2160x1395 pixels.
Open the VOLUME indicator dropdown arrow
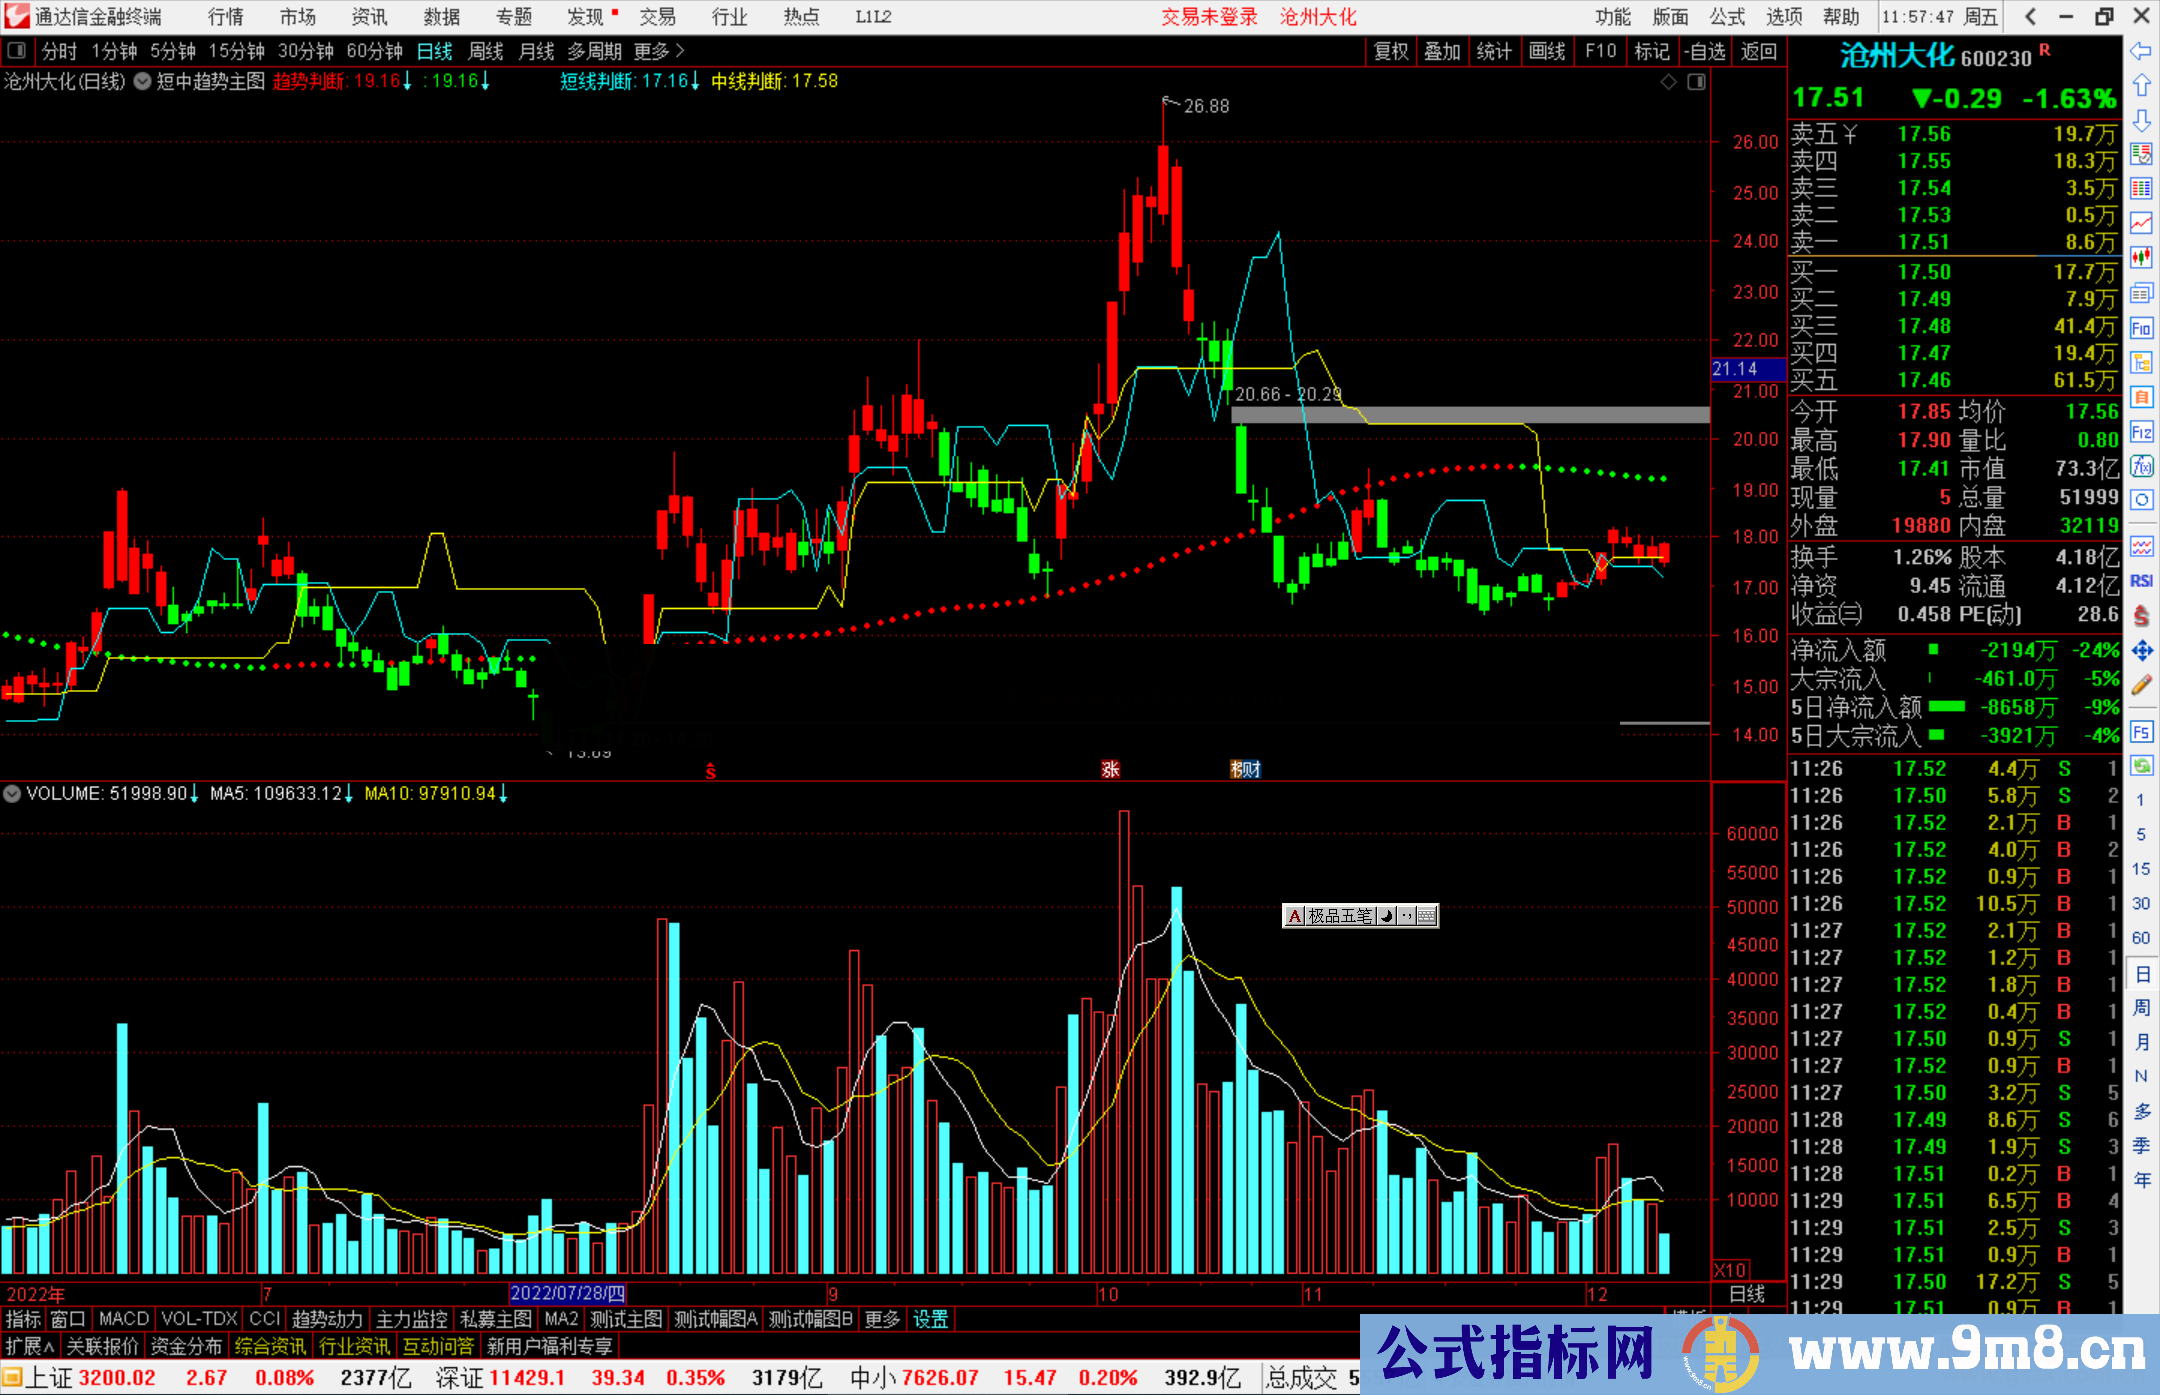coord(12,794)
